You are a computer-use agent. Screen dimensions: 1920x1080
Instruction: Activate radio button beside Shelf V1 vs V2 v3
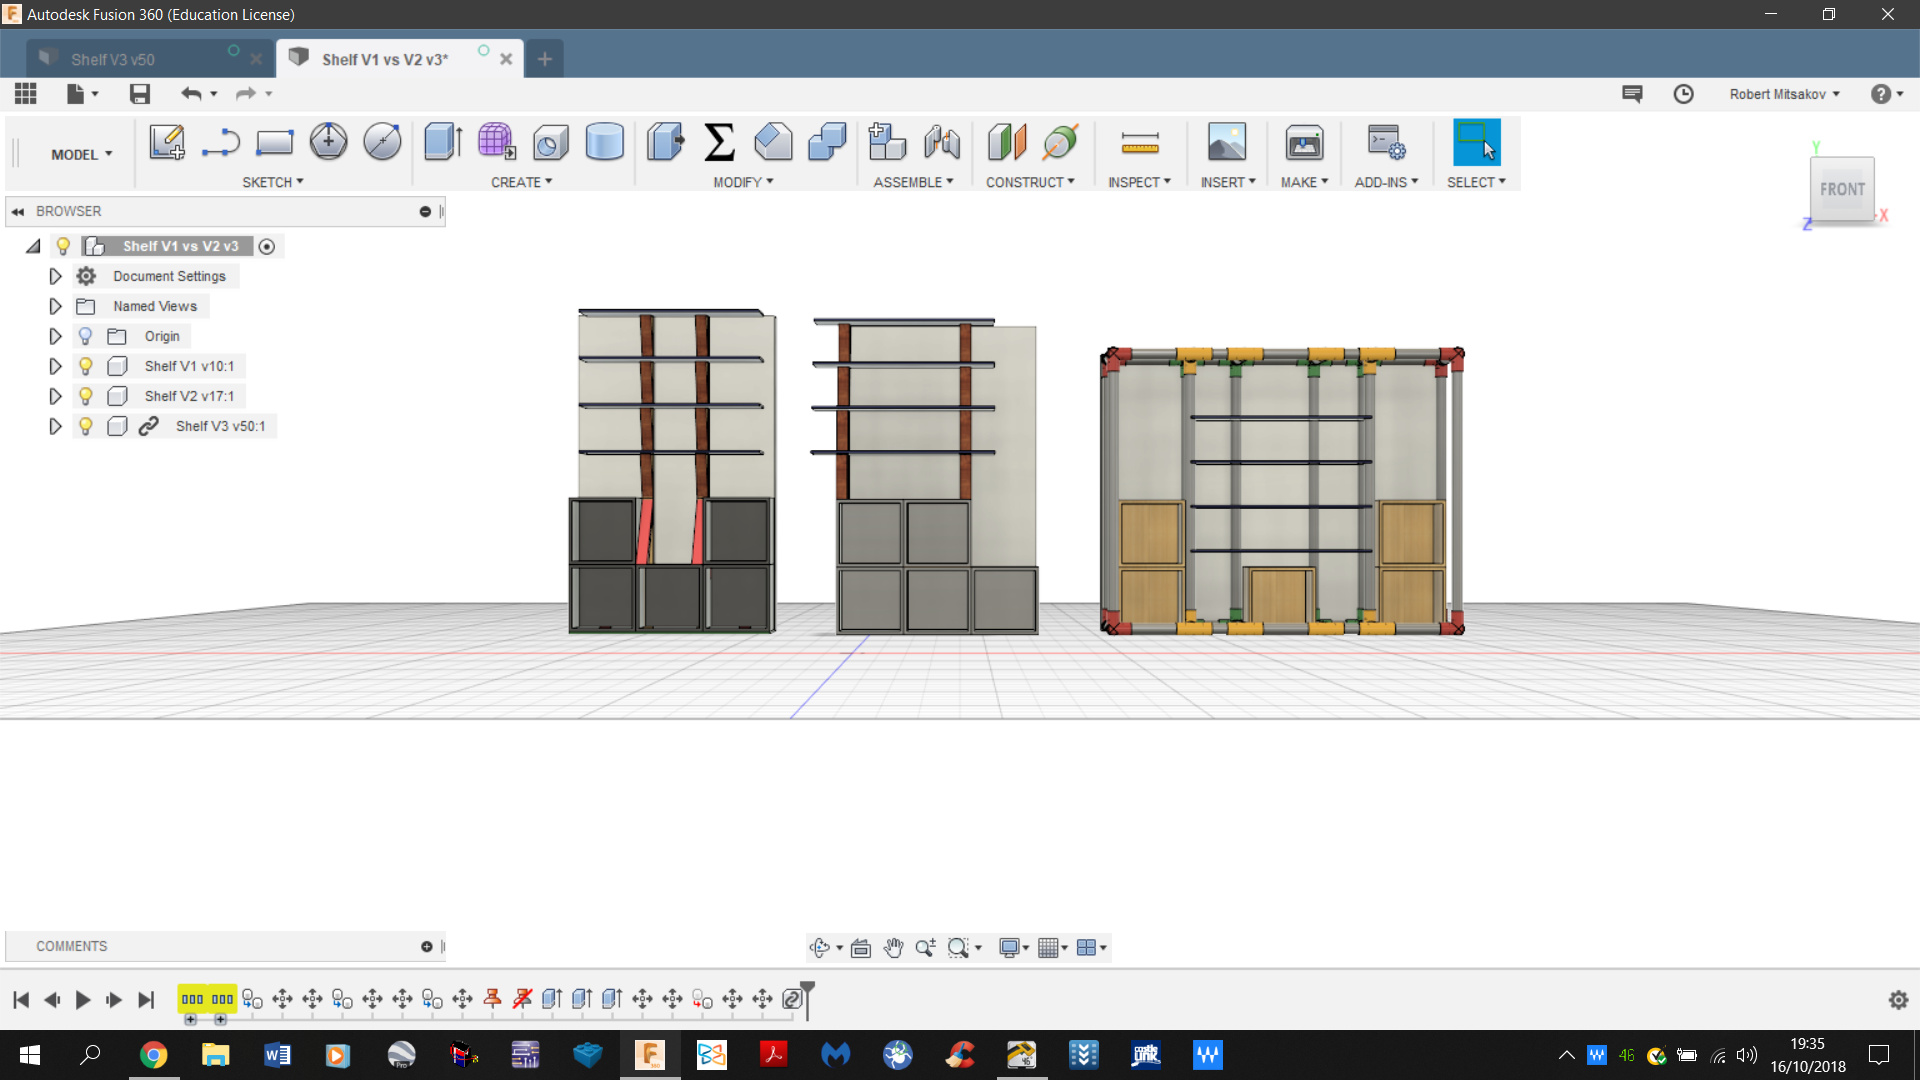(267, 247)
